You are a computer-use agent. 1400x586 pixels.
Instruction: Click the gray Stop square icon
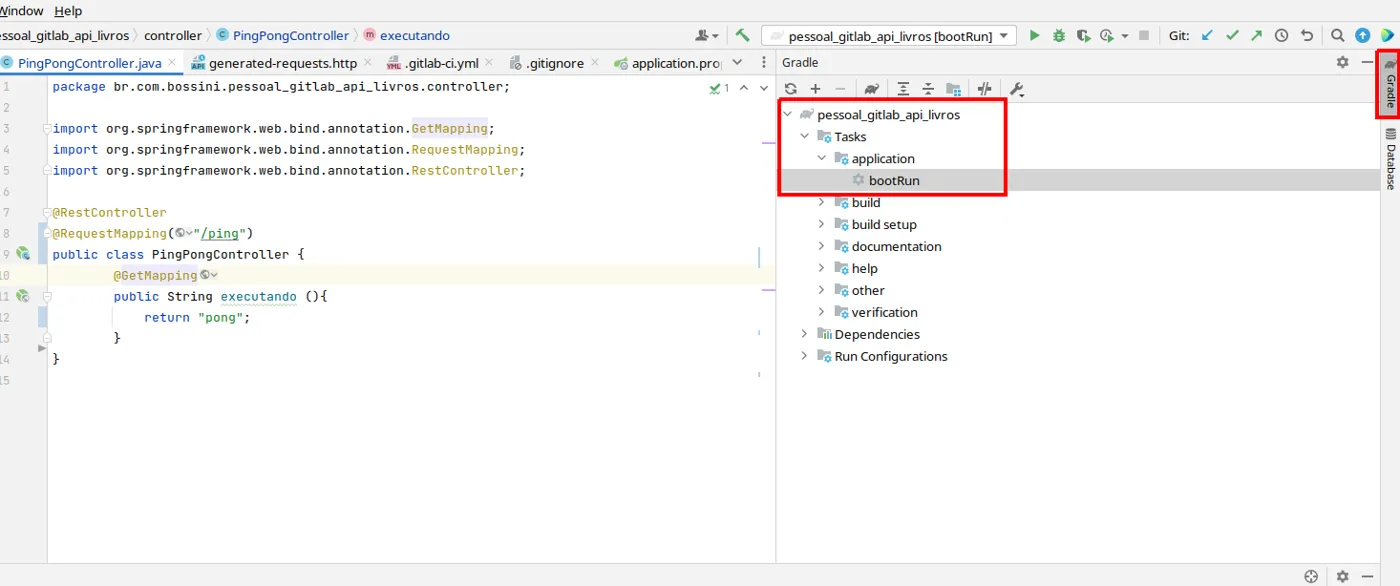pos(1144,35)
